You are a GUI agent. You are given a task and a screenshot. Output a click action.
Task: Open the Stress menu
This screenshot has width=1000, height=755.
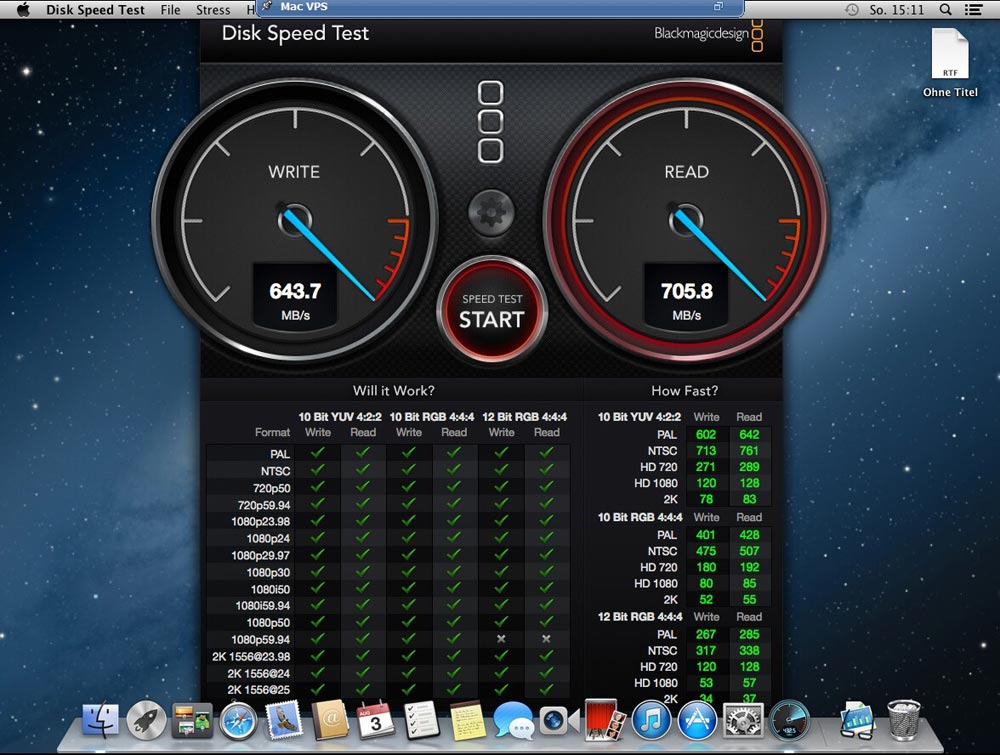[213, 10]
